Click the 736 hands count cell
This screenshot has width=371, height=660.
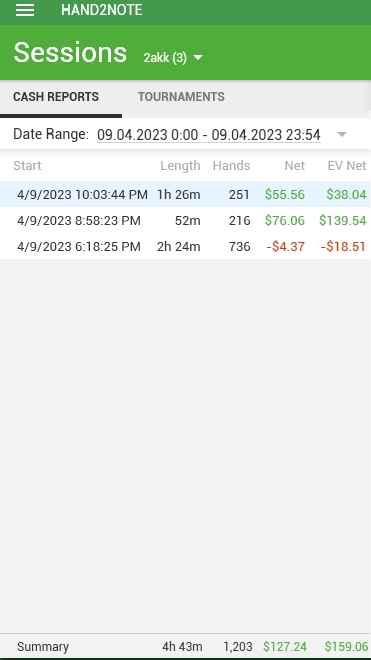240,246
